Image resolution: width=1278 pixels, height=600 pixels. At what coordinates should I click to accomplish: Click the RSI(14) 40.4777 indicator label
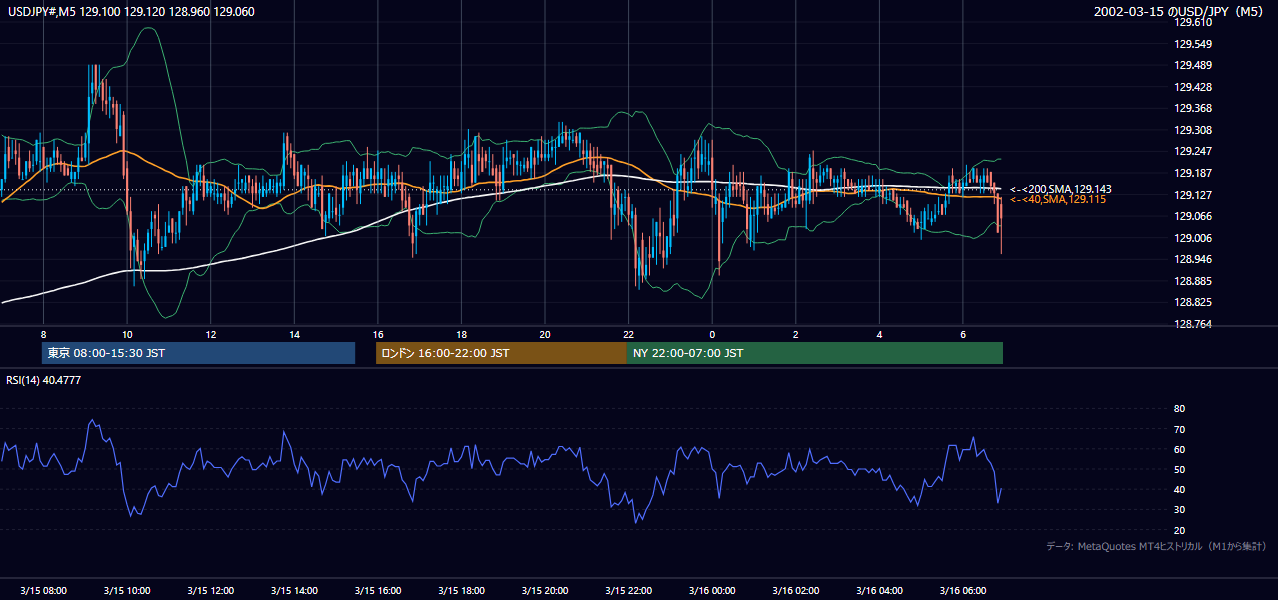[x=43, y=380]
